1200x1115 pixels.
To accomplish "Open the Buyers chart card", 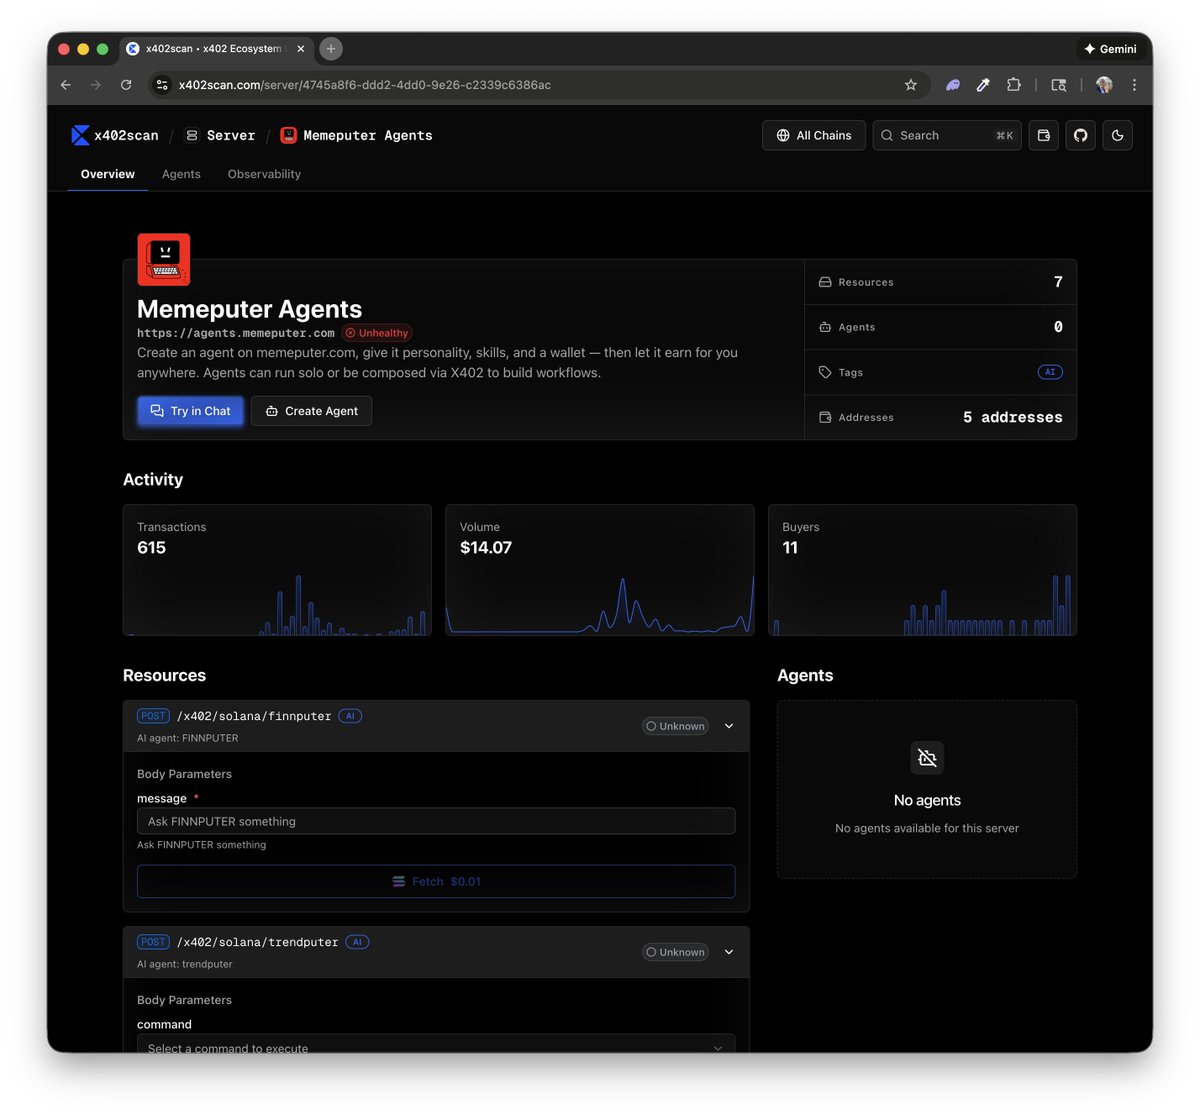I will point(922,570).
